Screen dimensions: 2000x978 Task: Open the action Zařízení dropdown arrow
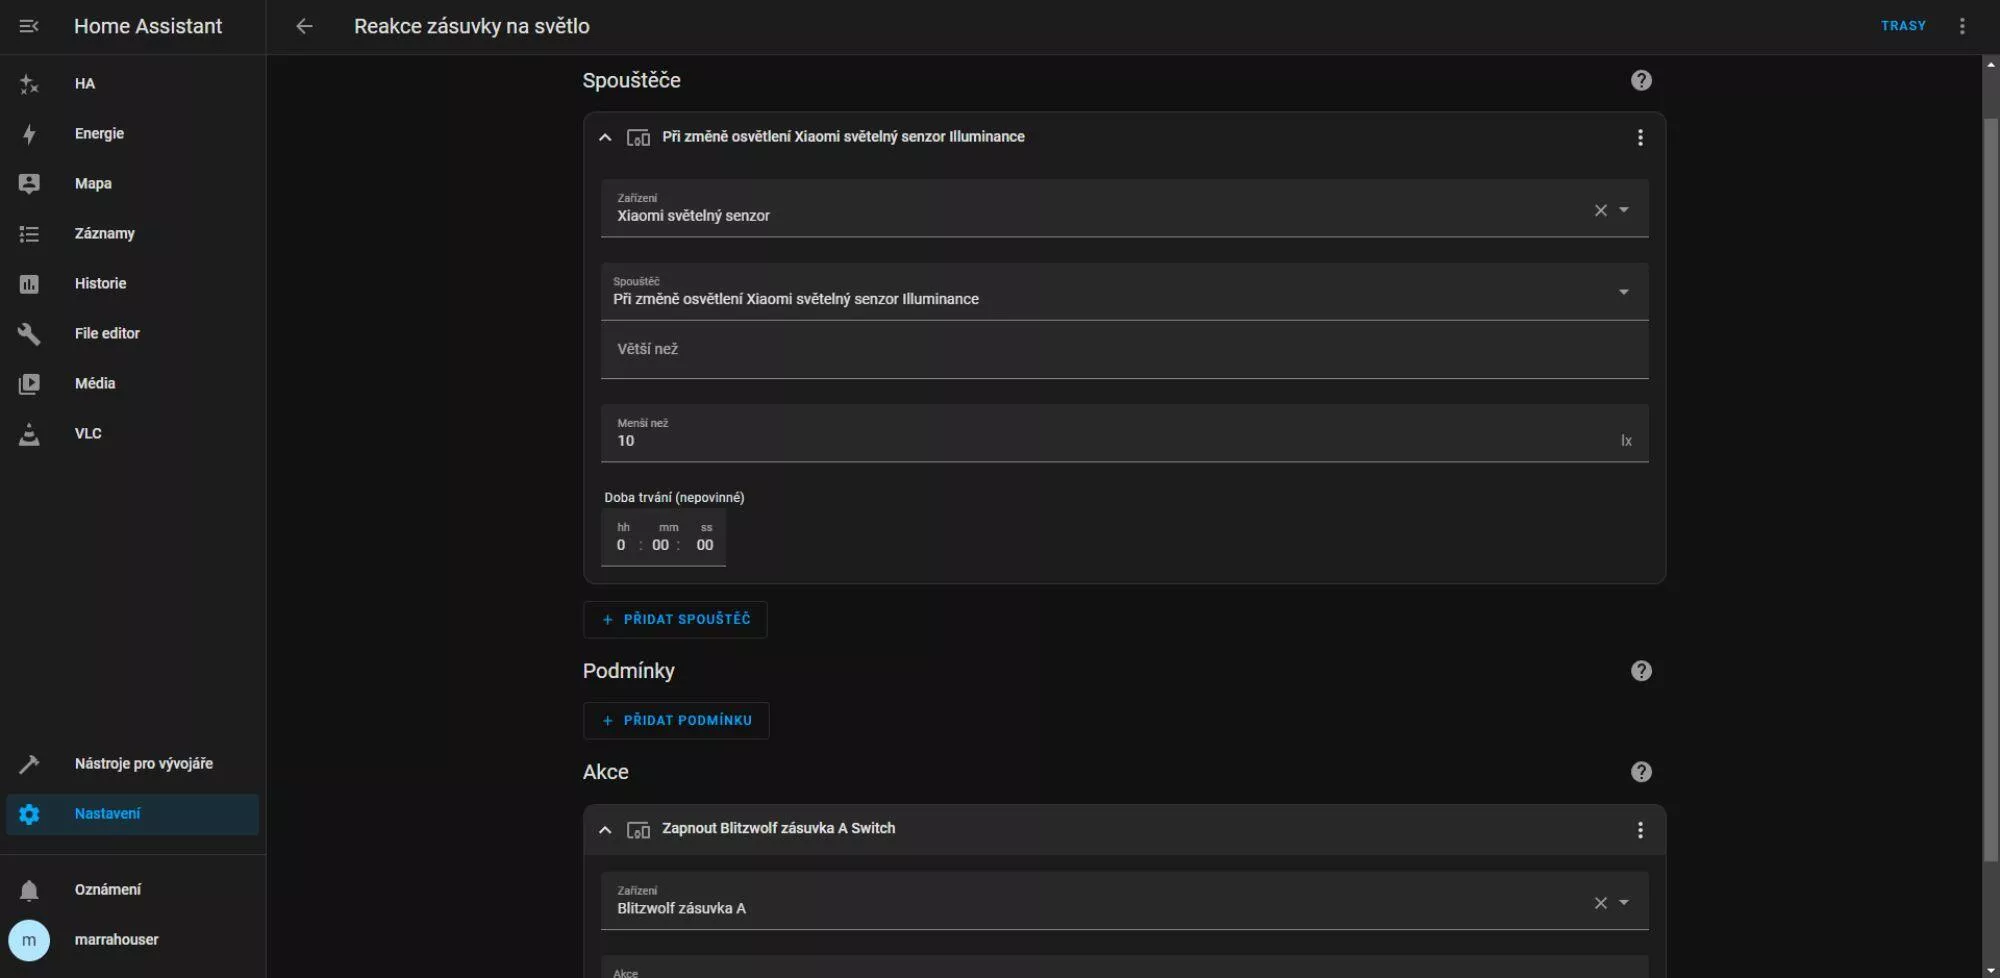pyautogui.click(x=1624, y=903)
